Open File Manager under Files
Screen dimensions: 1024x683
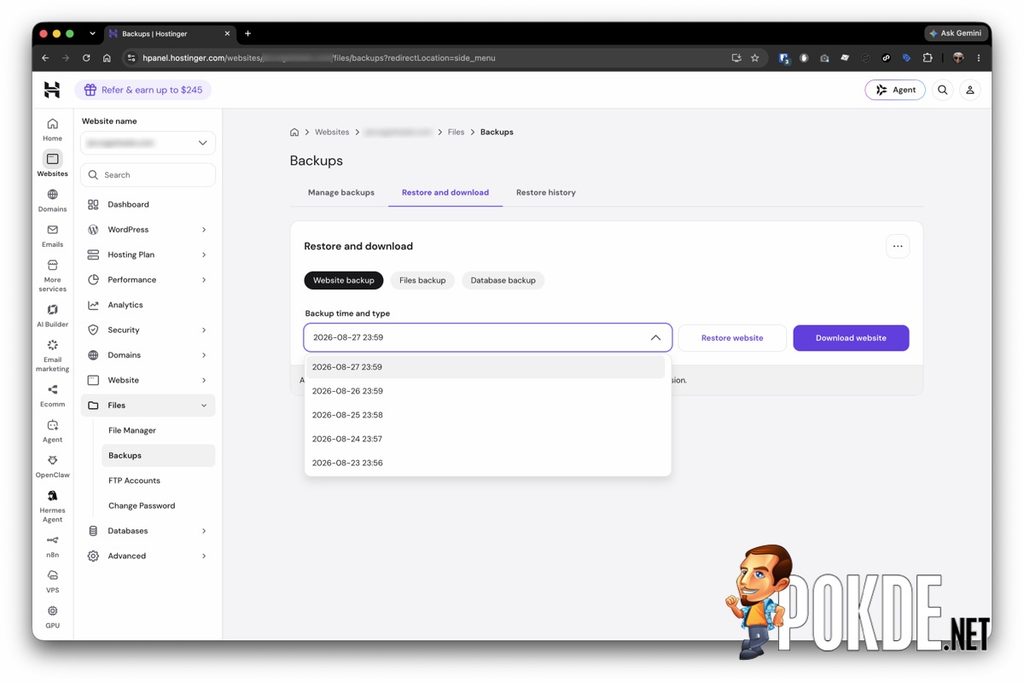coord(158,430)
